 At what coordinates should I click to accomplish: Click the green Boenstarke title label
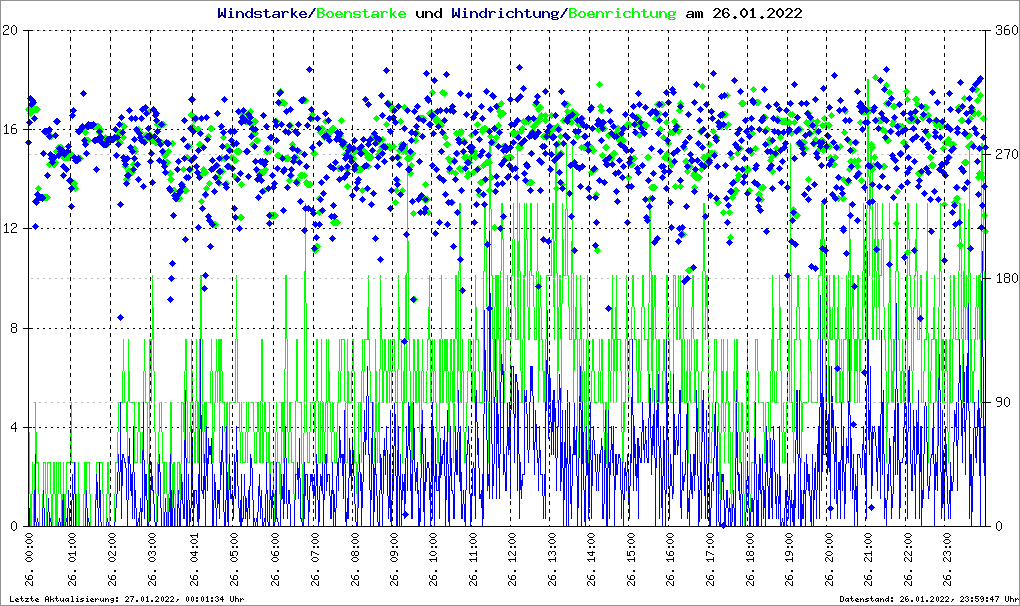click(x=361, y=14)
